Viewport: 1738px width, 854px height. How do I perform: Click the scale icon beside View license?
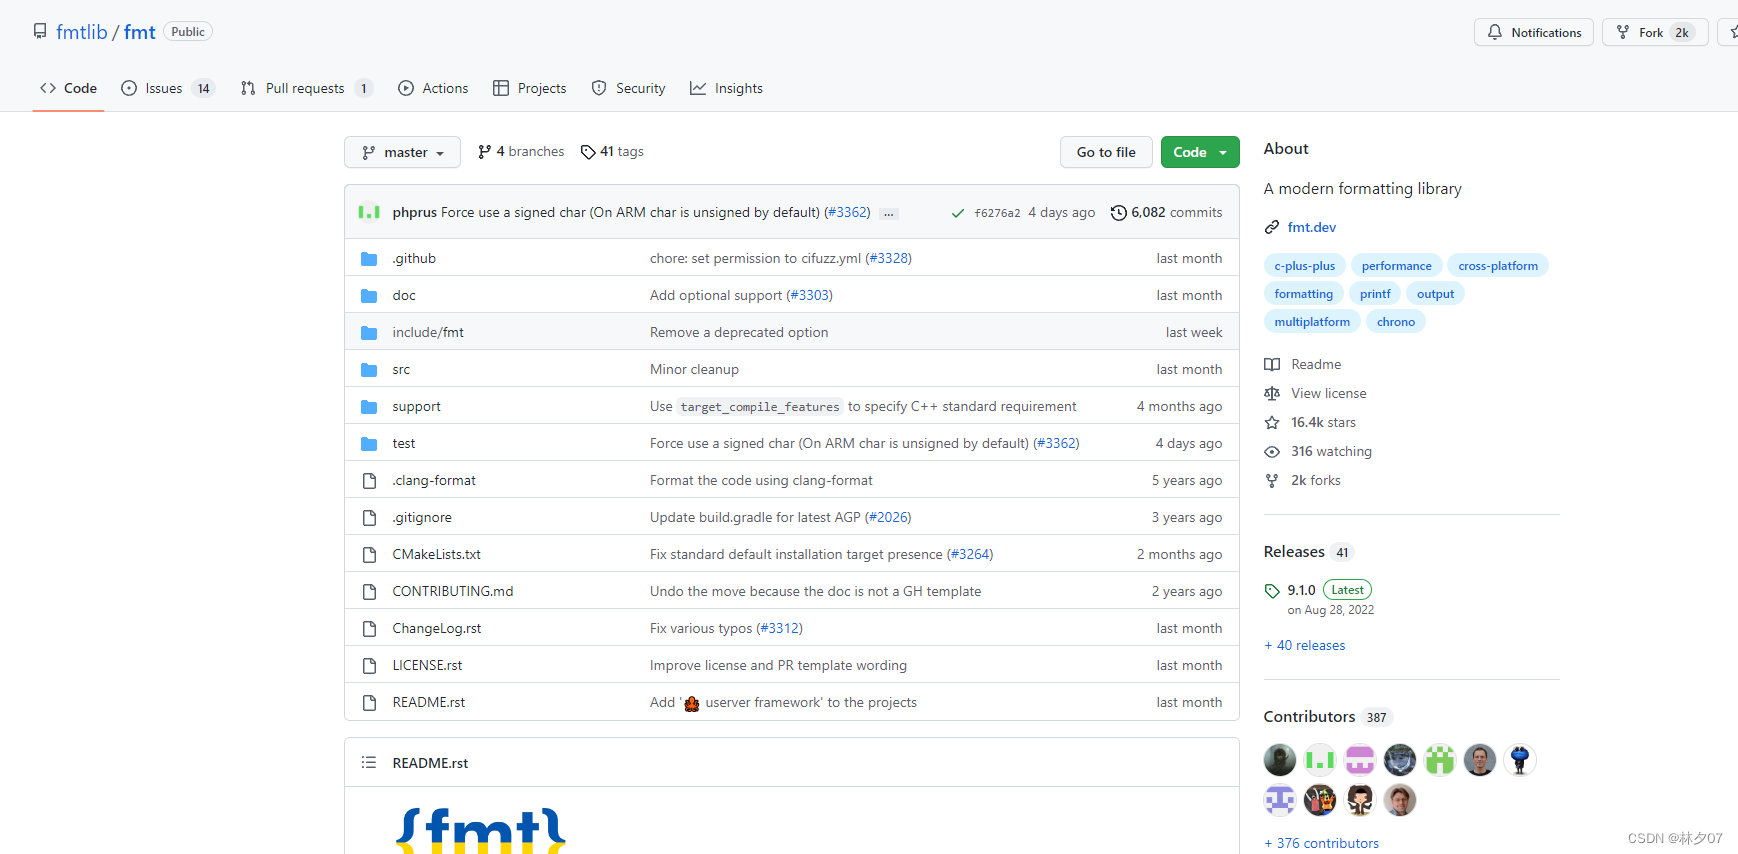click(1272, 393)
